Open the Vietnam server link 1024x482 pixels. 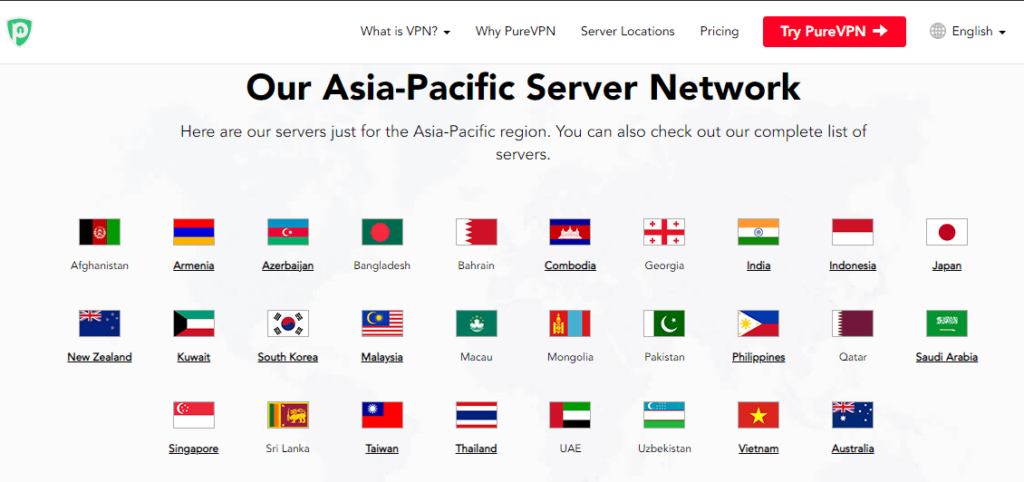click(758, 449)
